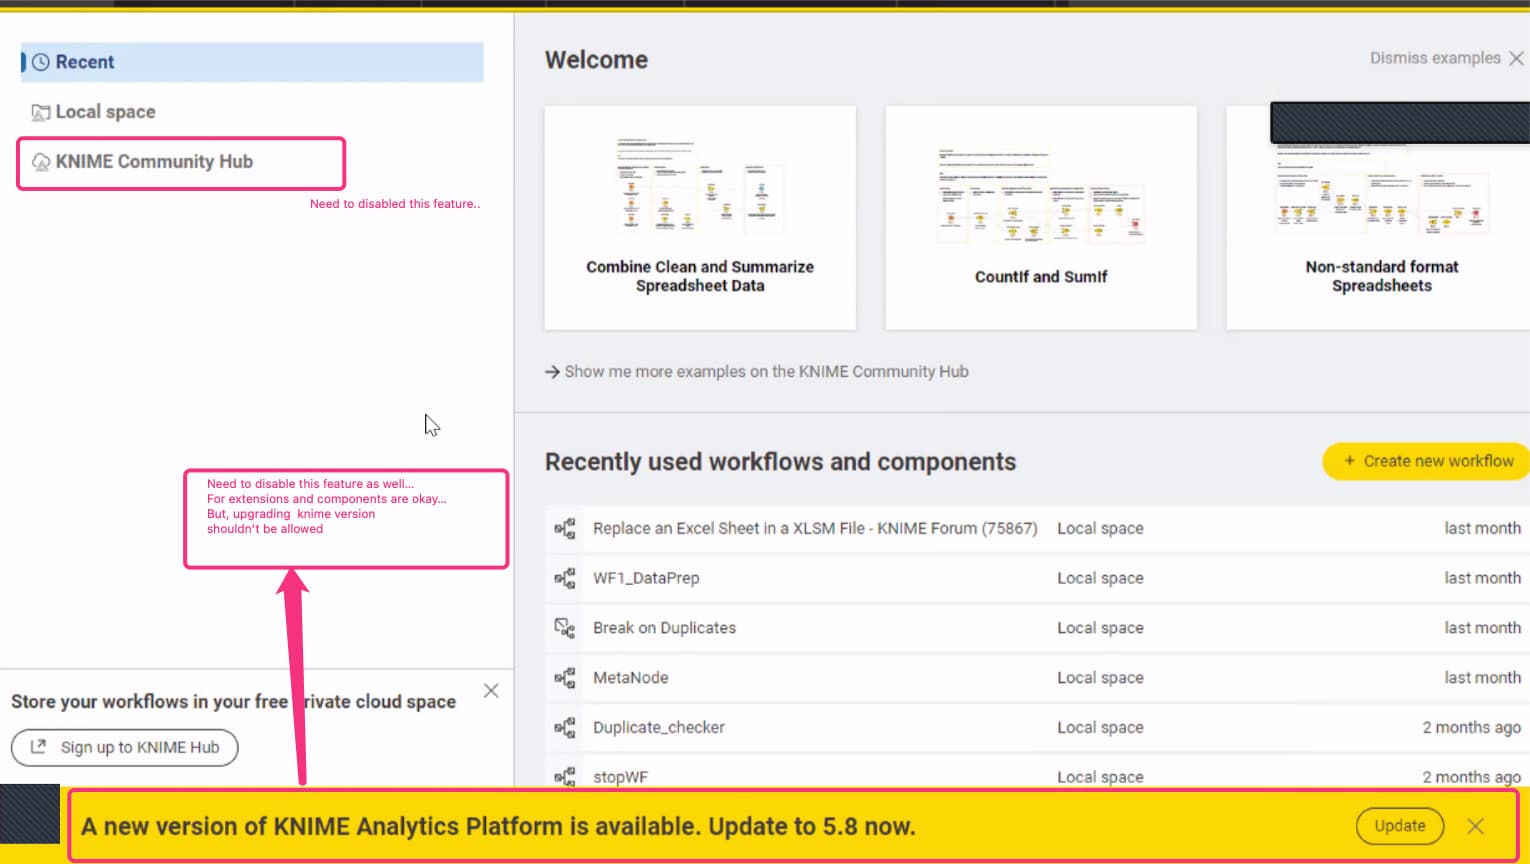Select KNIME Community Hub in sidebar

pyautogui.click(x=154, y=162)
